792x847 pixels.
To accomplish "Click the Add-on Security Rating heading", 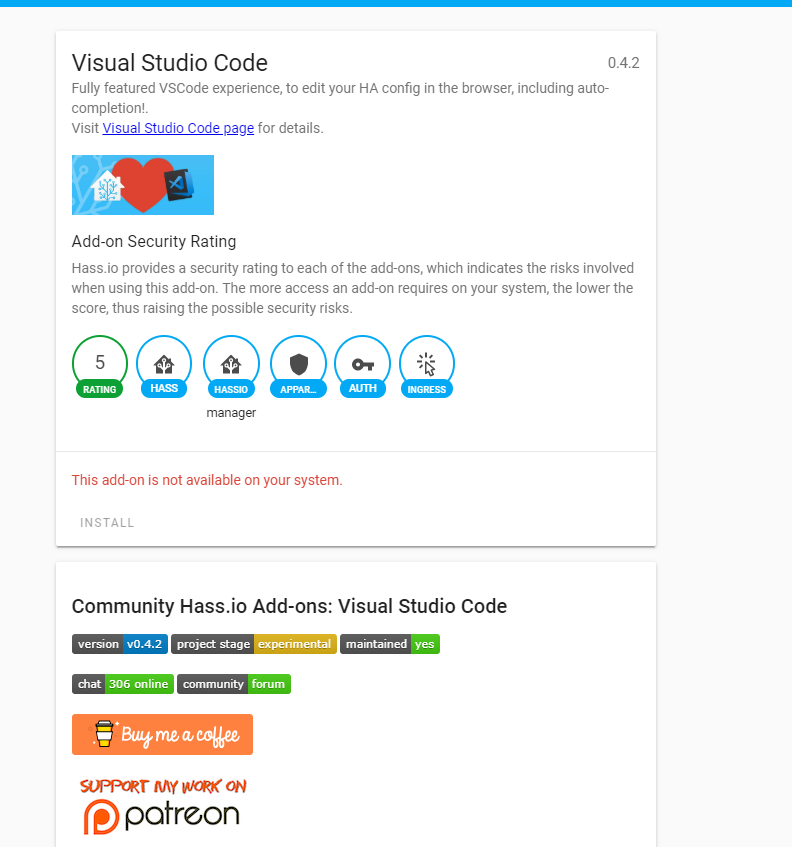I will pos(153,241).
